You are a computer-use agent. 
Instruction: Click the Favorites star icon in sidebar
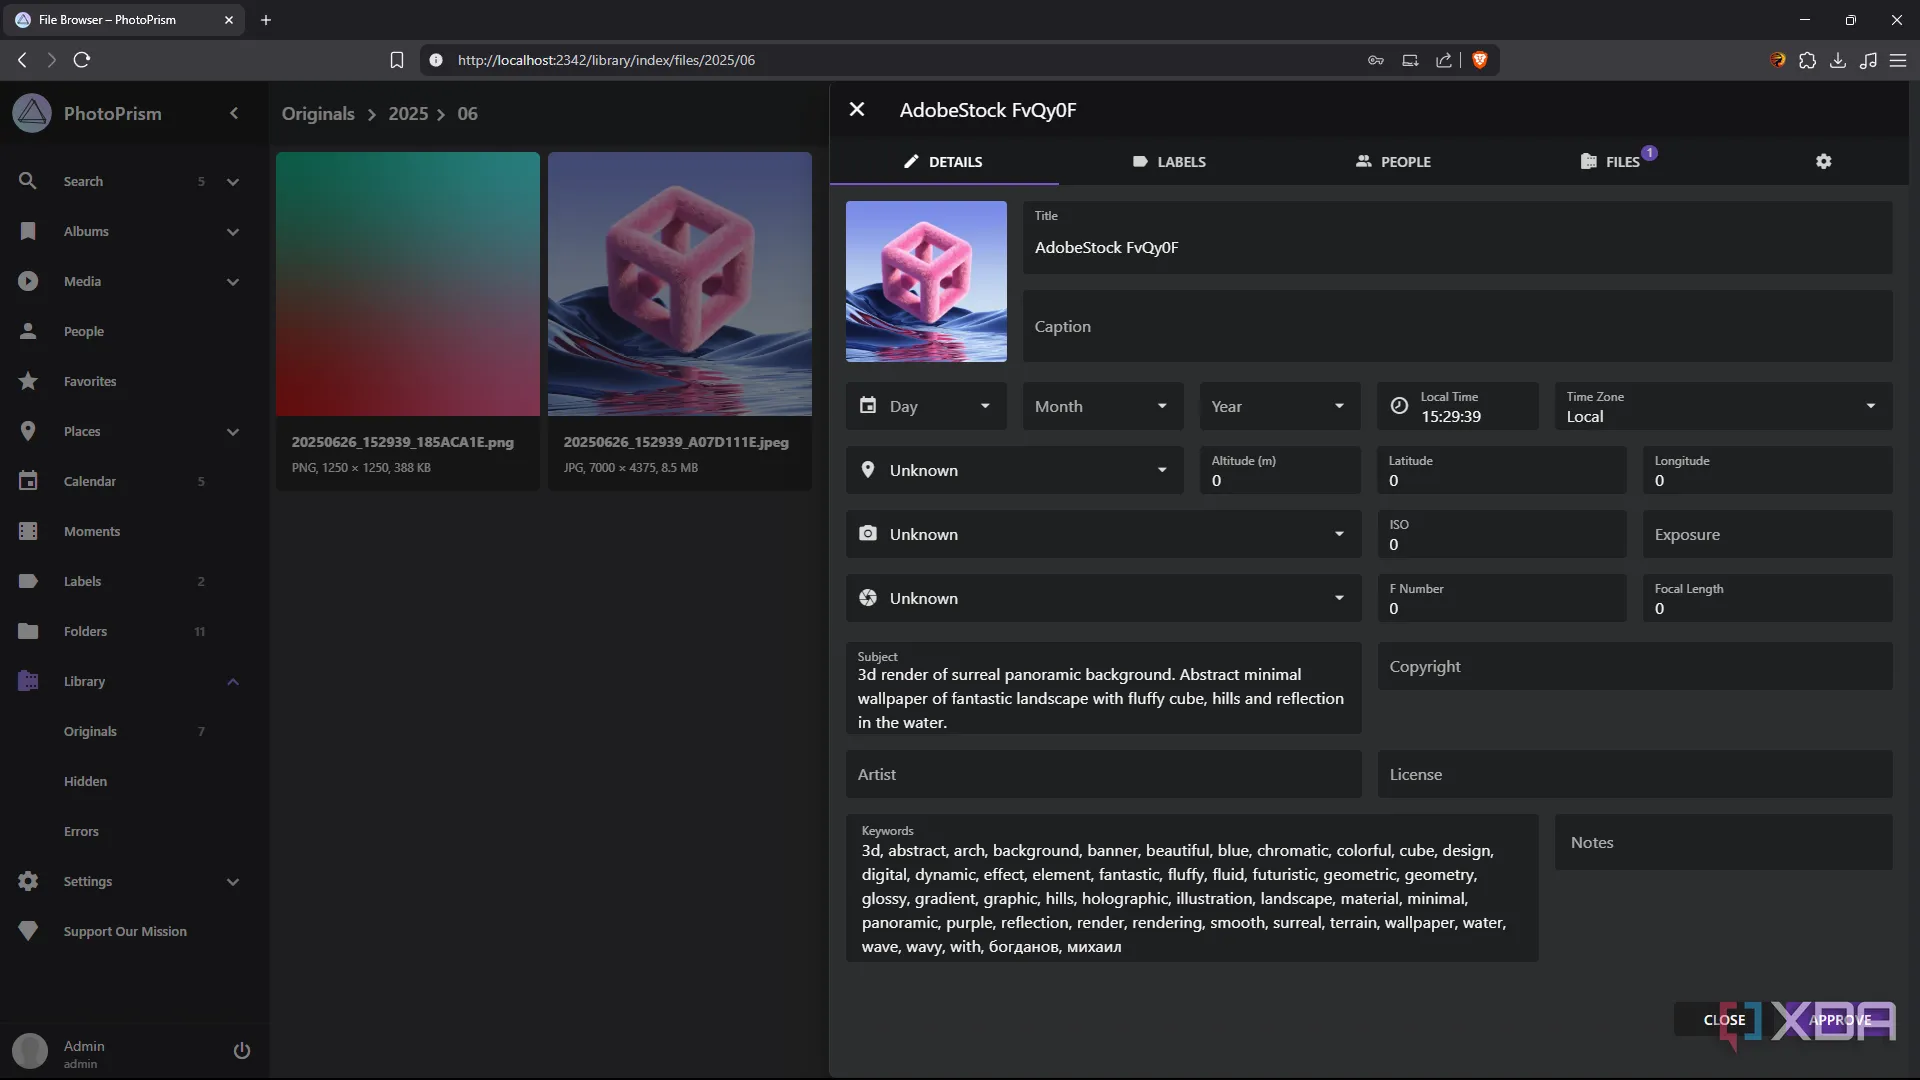28,381
